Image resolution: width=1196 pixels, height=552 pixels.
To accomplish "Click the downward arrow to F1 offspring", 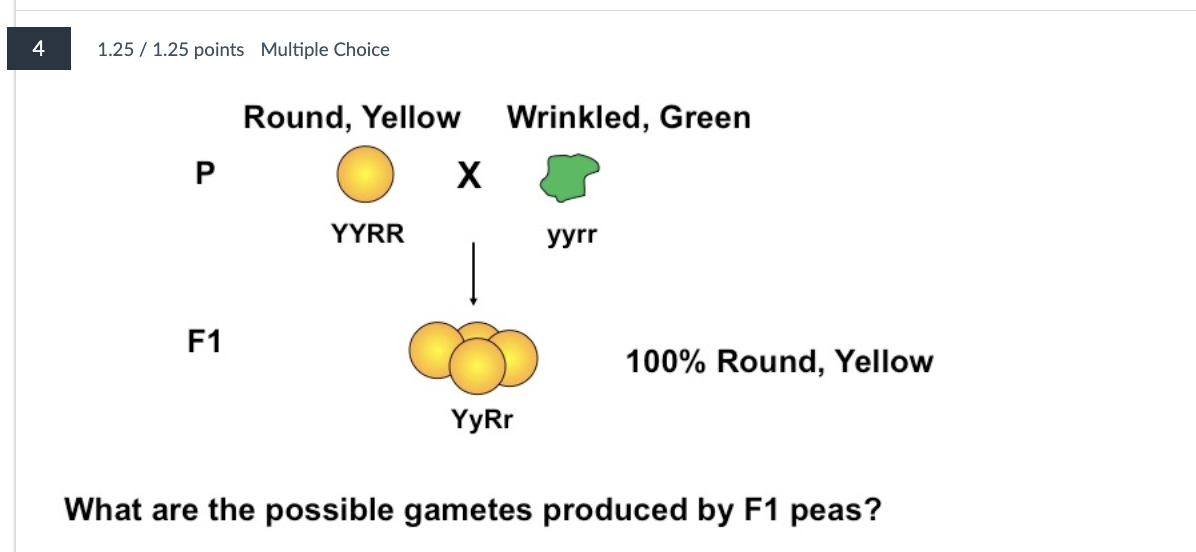I will 473,272.
